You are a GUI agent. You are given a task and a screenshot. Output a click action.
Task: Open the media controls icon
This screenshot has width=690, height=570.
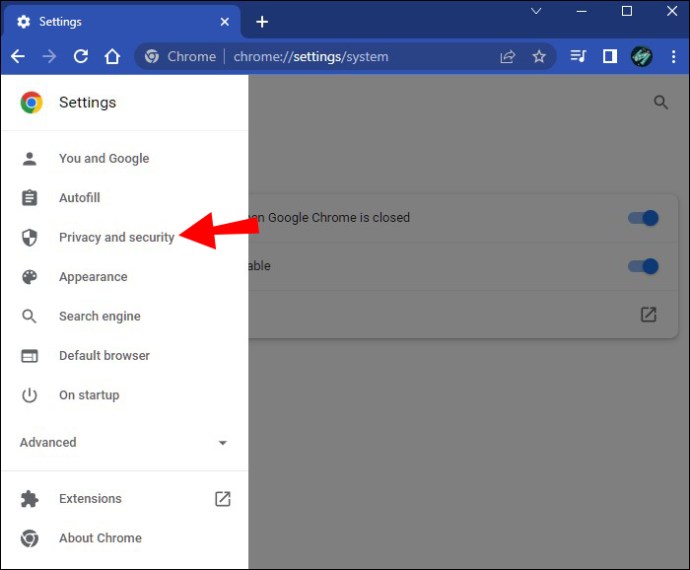(578, 56)
